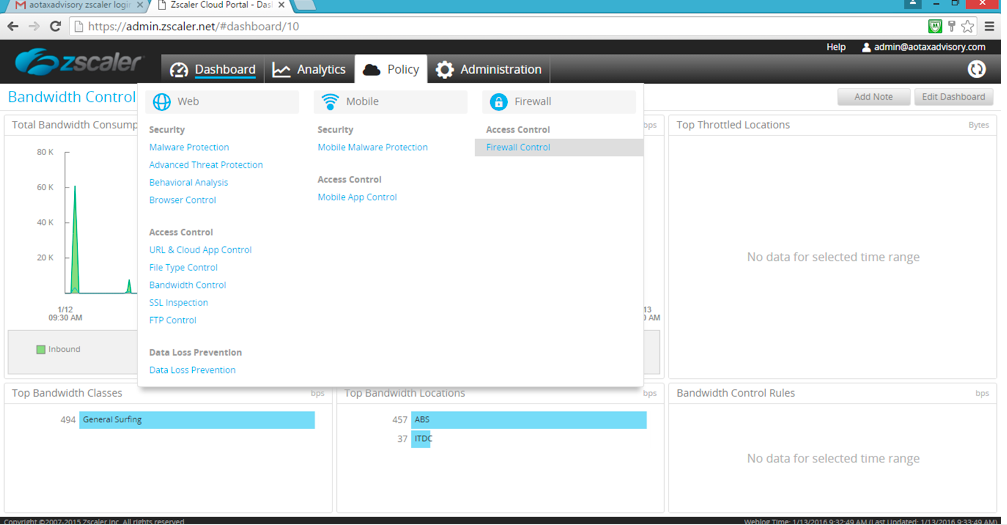Open the Policy menu

(390, 69)
